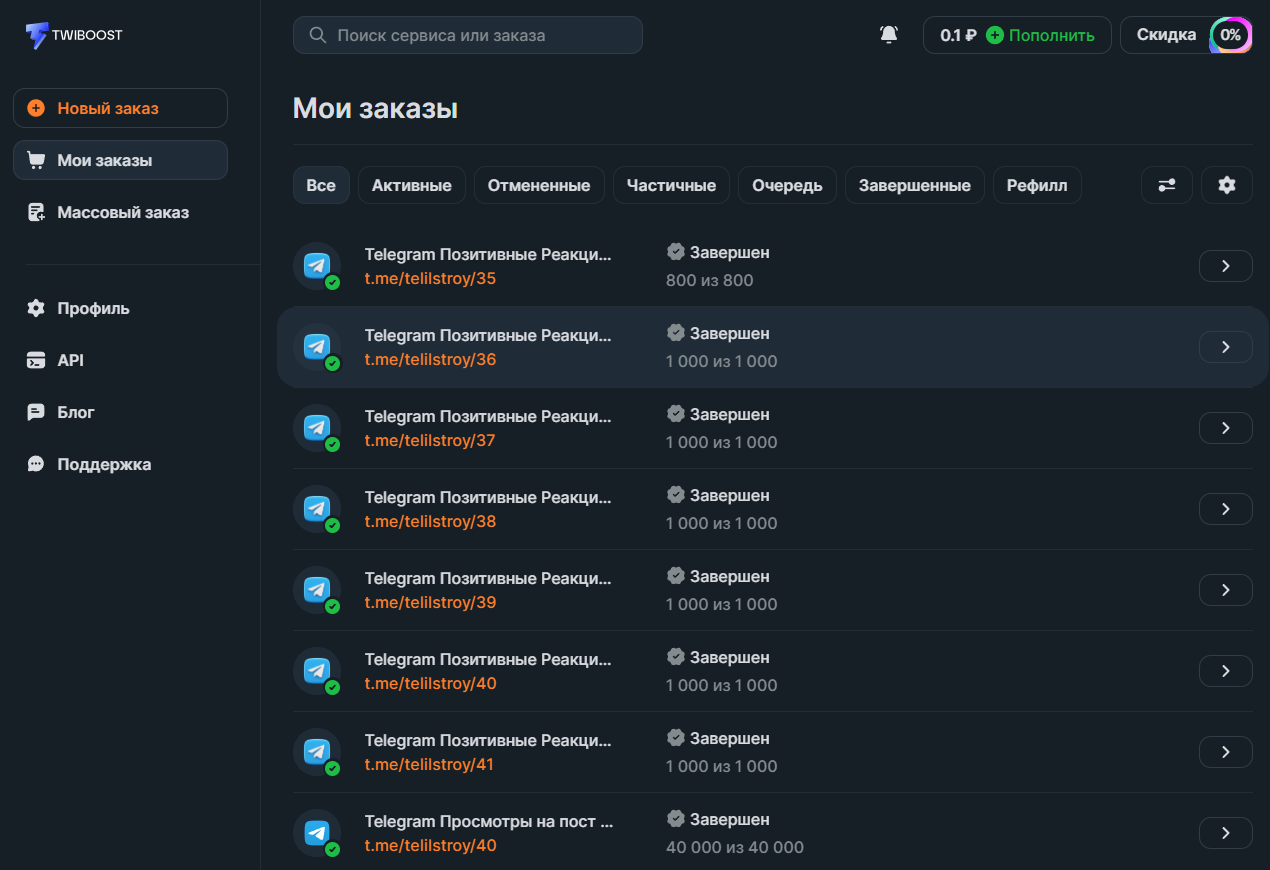This screenshot has width=1270, height=870.
Task: Click Пополнить balance button
Action: [x=1040, y=35]
